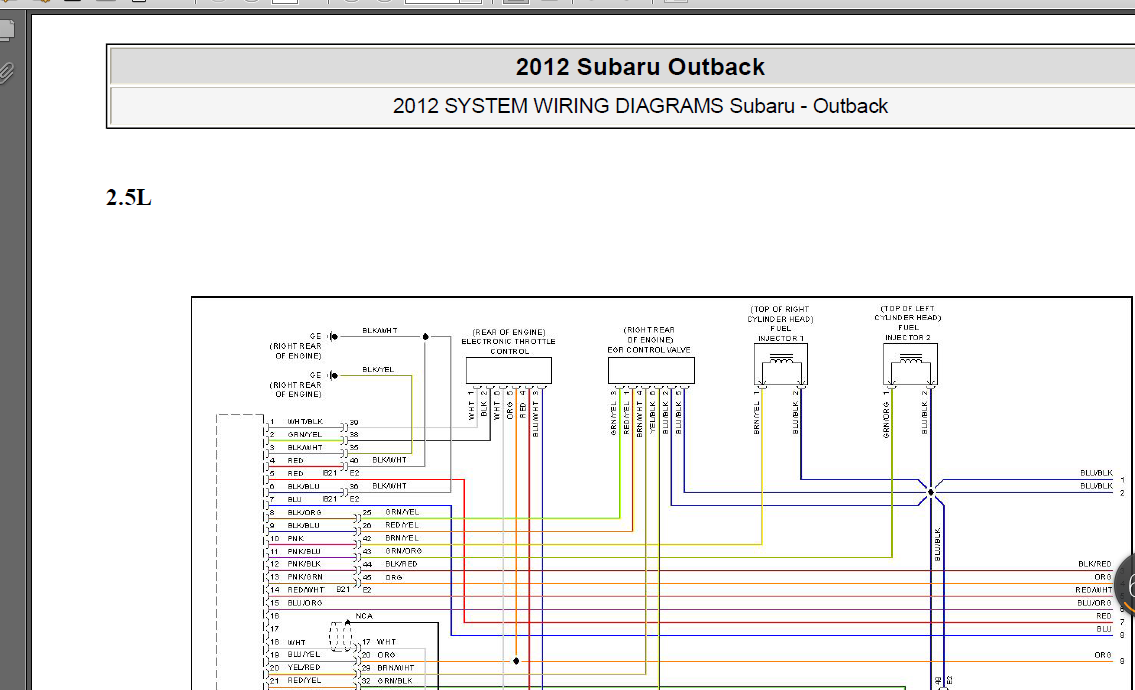
Task: Click the Electronic Throttle Control connector box
Action: pos(509,371)
